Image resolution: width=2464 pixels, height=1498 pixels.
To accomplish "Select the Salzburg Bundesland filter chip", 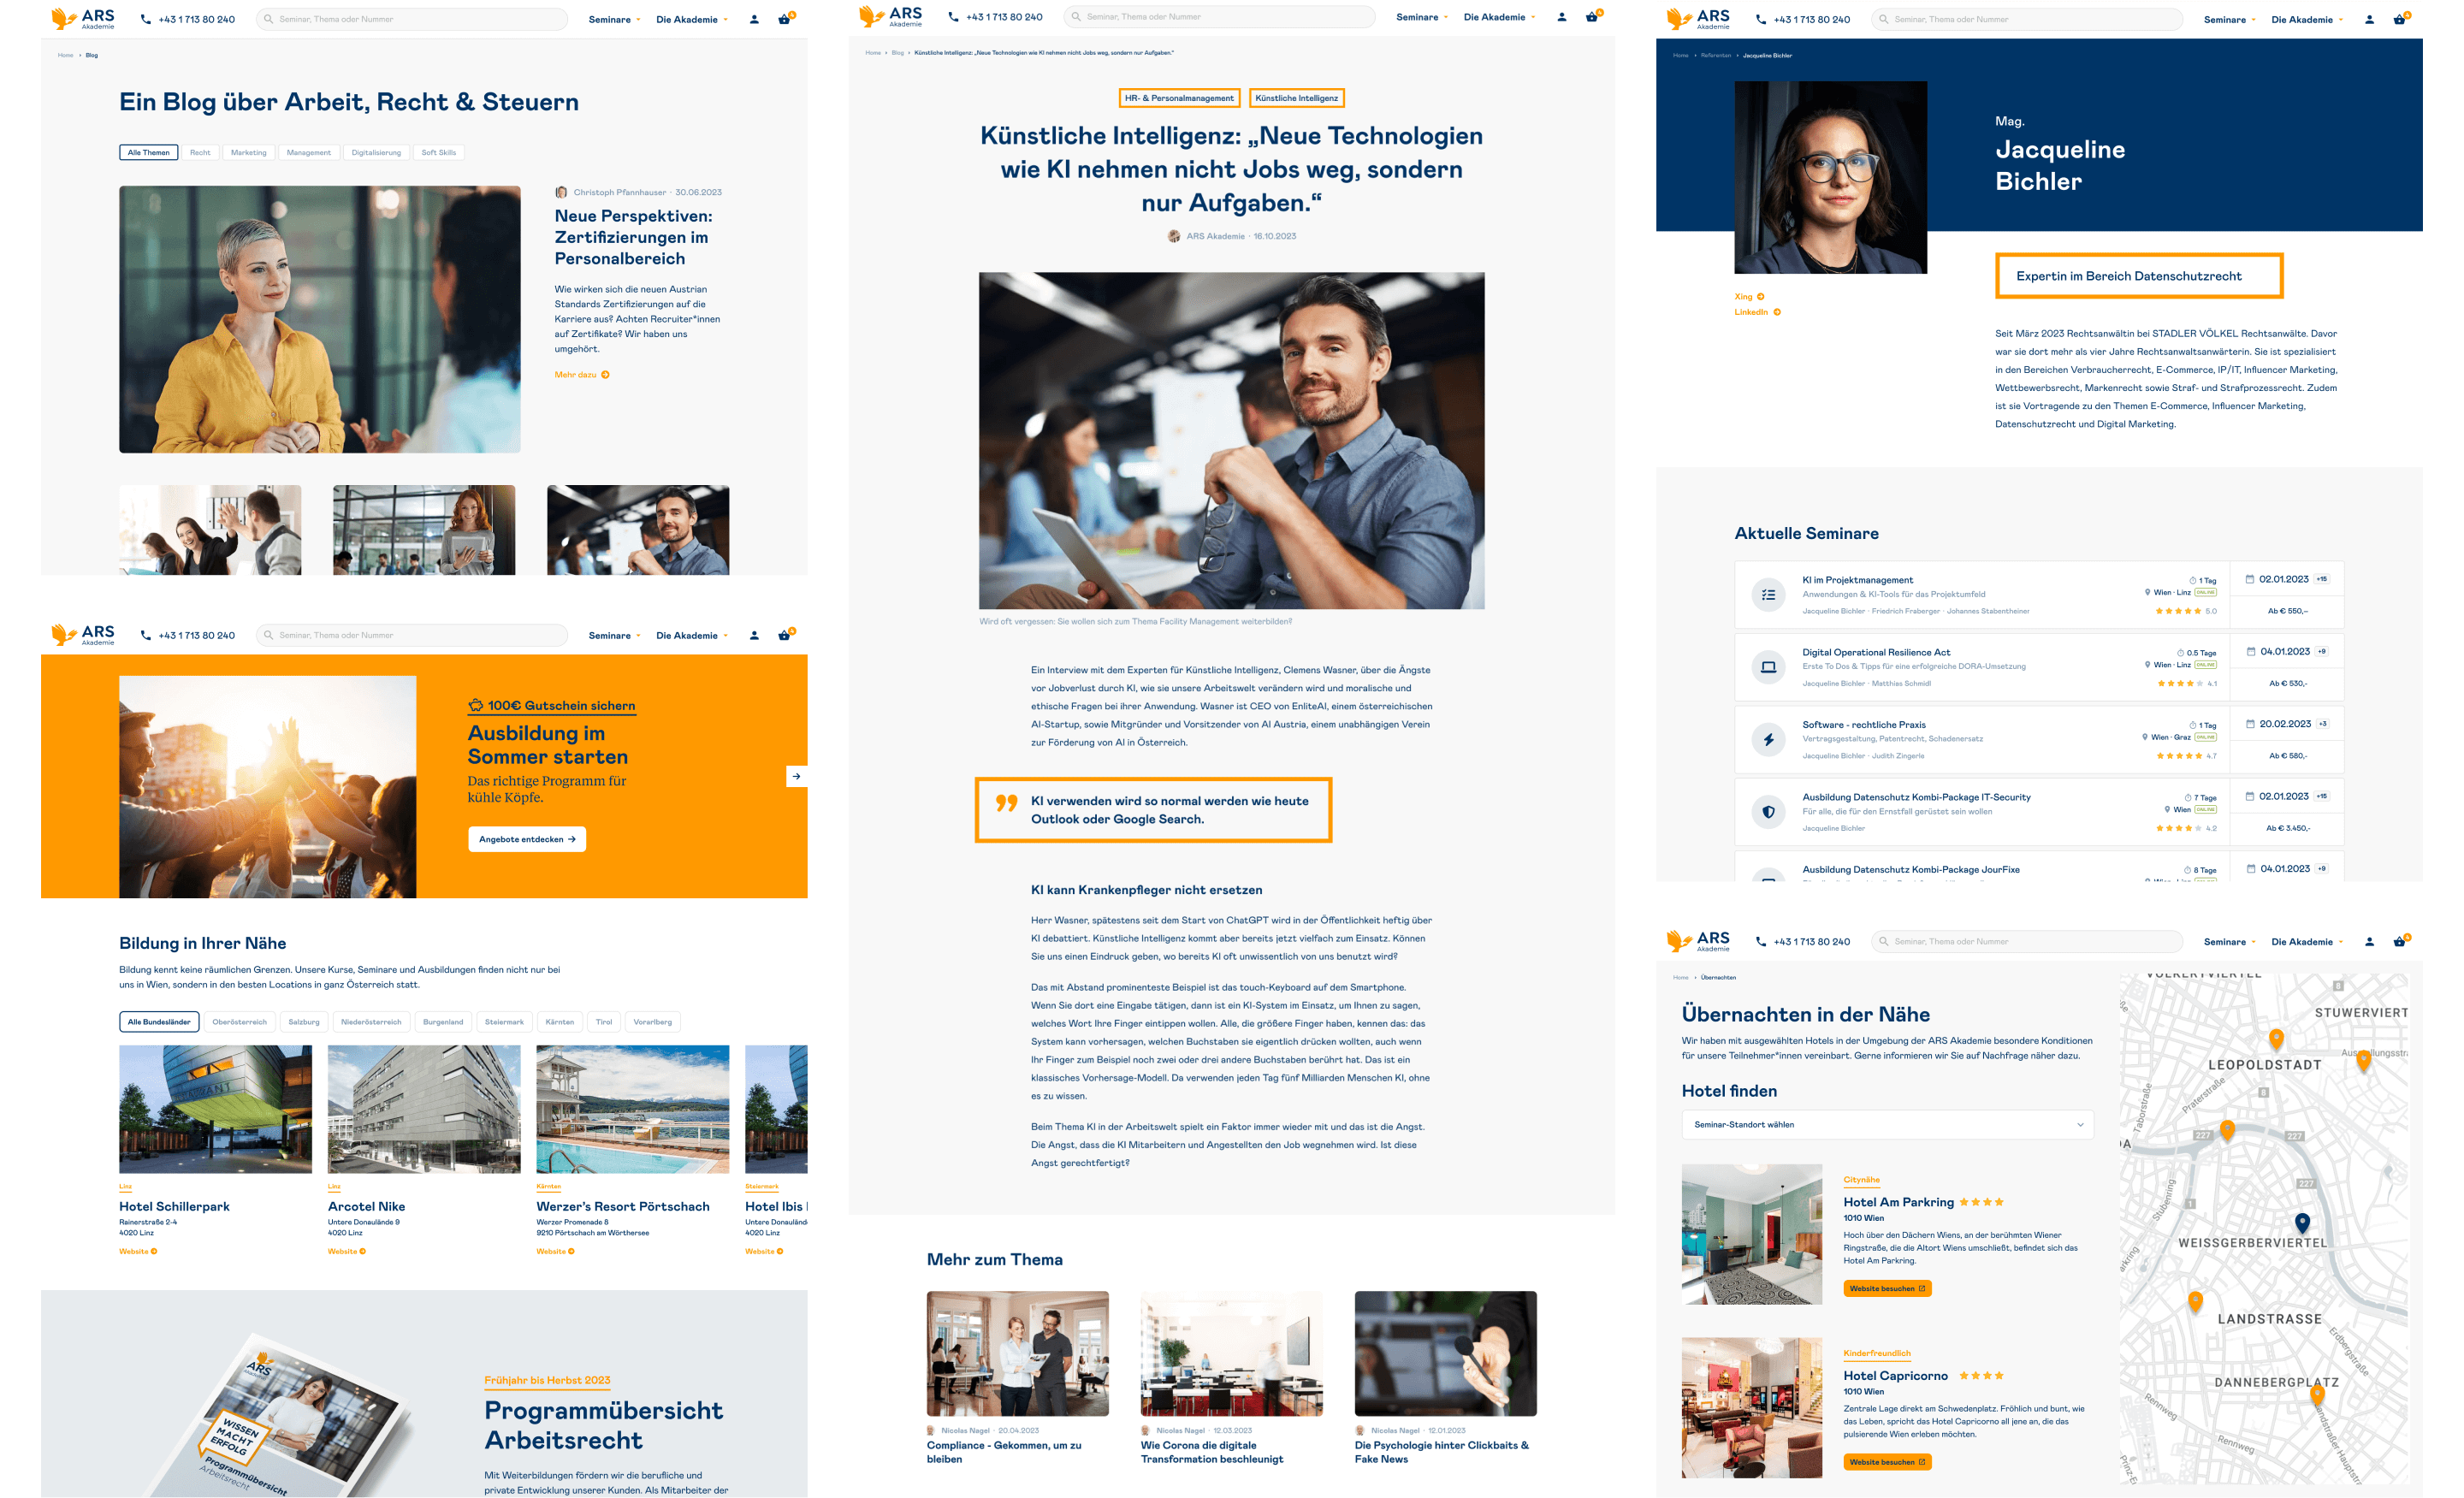I will pyautogui.click(x=304, y=1022).
